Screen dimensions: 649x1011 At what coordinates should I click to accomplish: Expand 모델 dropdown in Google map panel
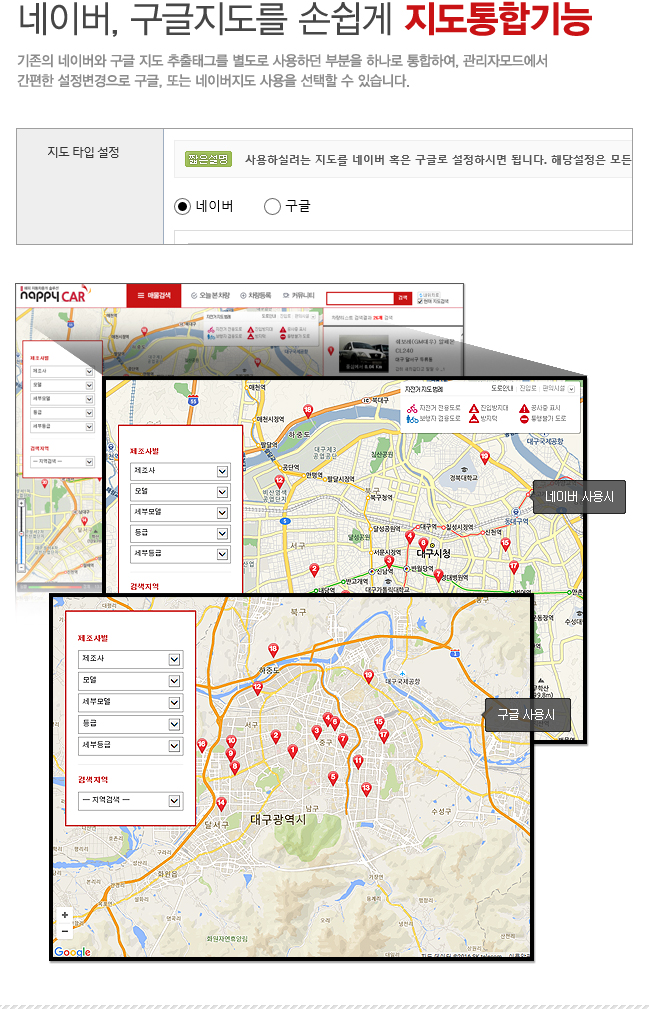pyautogui.click(x=131, y=681)
